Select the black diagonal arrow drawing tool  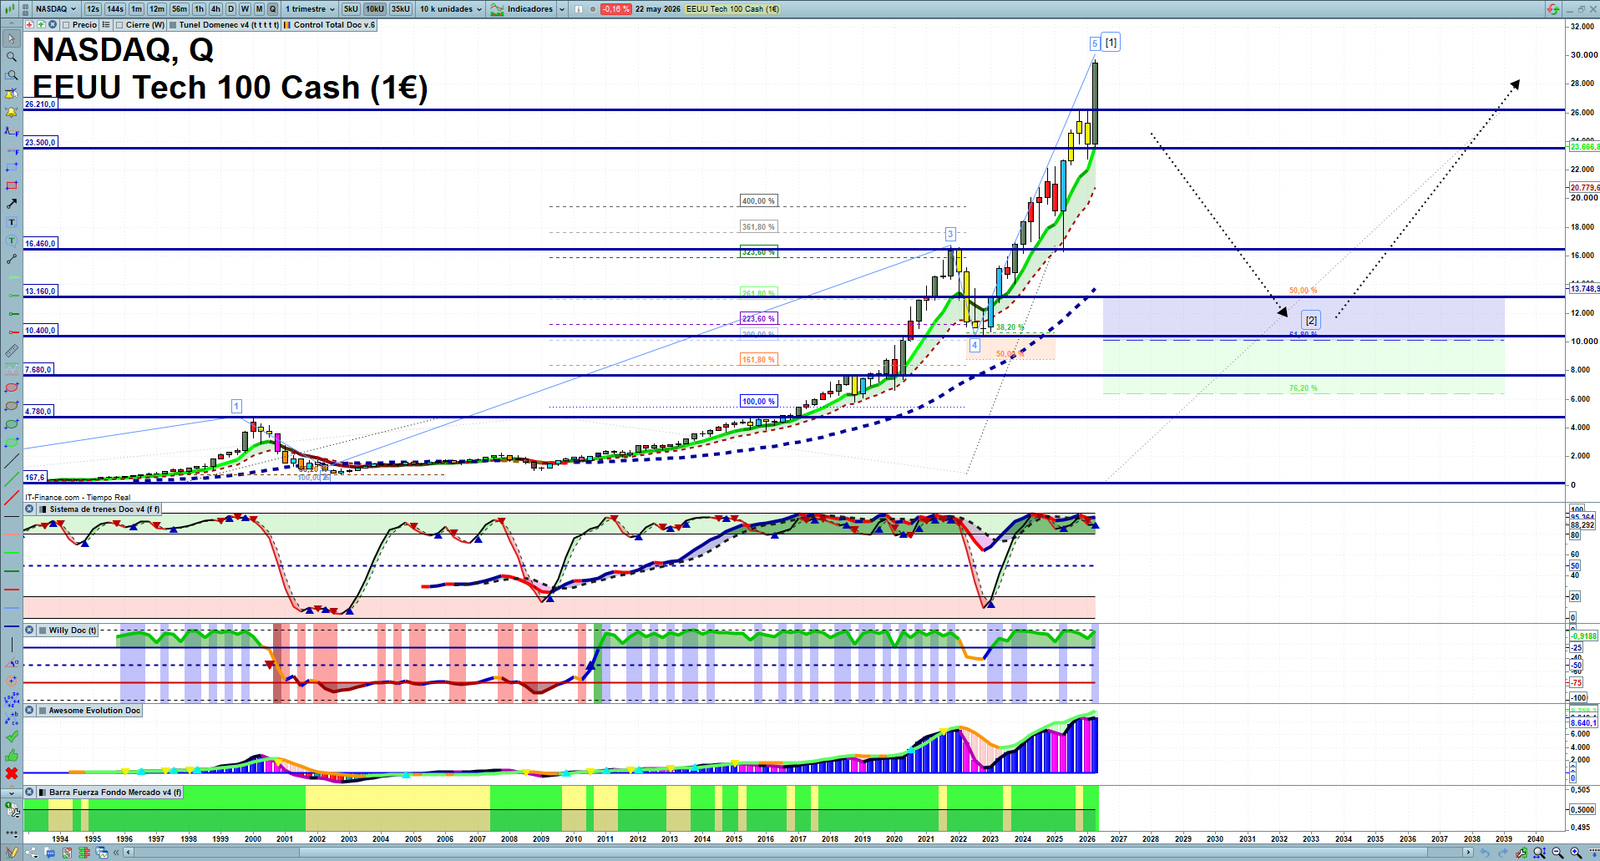point(12,203)
